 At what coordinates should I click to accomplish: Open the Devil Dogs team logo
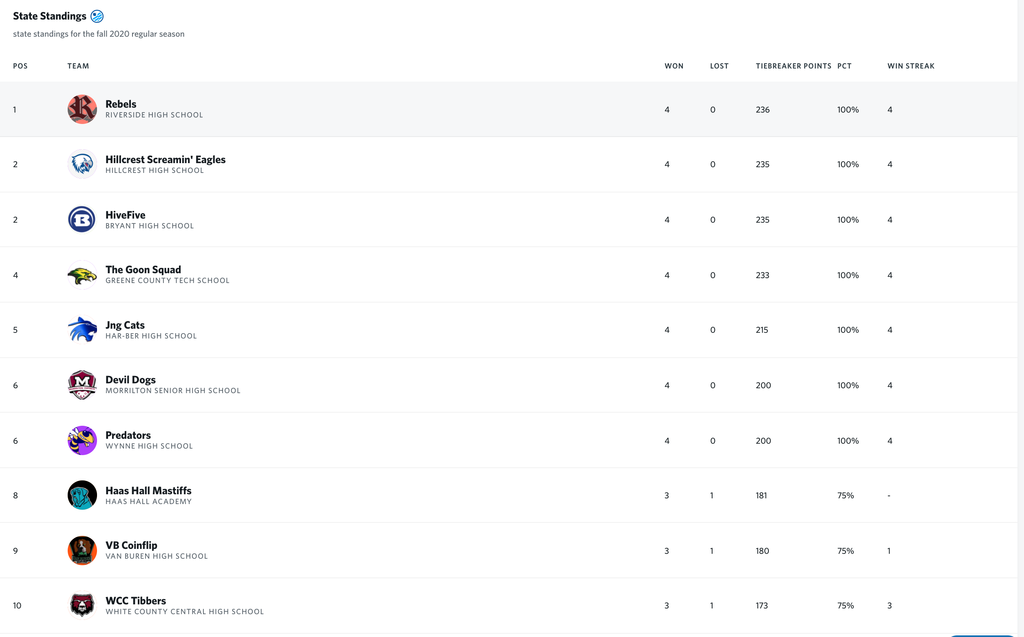click(82, 385)
